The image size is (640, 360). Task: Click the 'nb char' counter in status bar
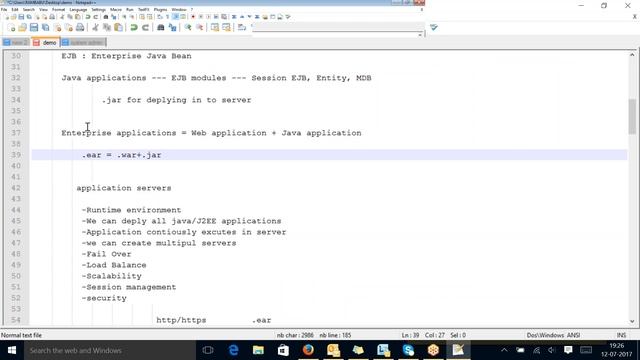pos(295,335)
